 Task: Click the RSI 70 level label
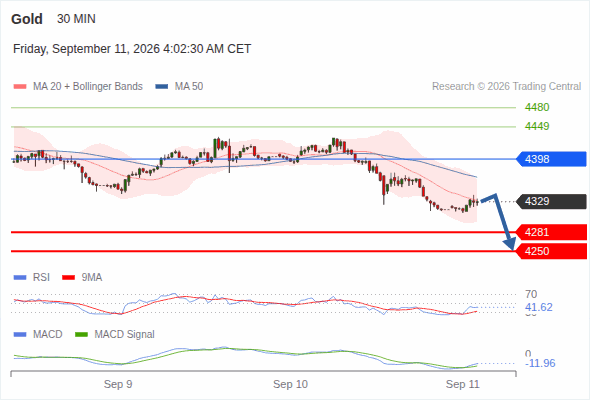coord(531,294)
